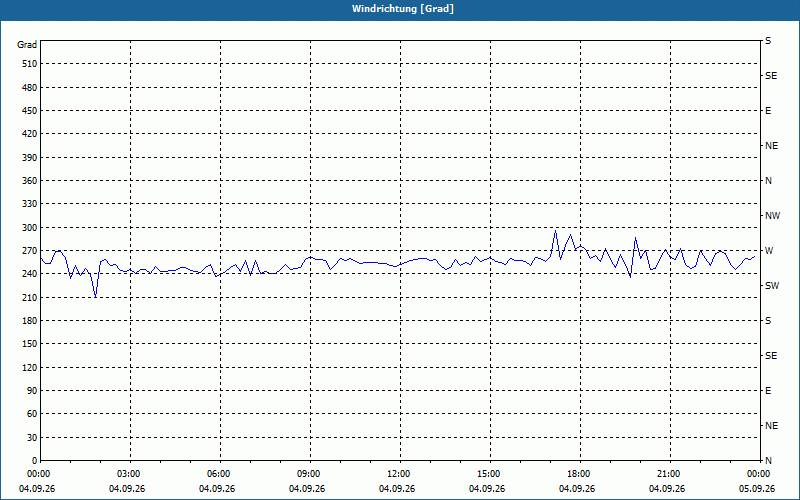Click the 450 degree axis label
The width and height of the screenshot is (800, 500).
point(29,111)
